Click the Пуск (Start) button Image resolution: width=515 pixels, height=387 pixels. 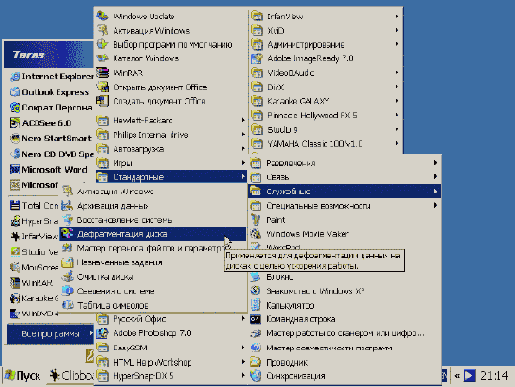tap(23, 376)
